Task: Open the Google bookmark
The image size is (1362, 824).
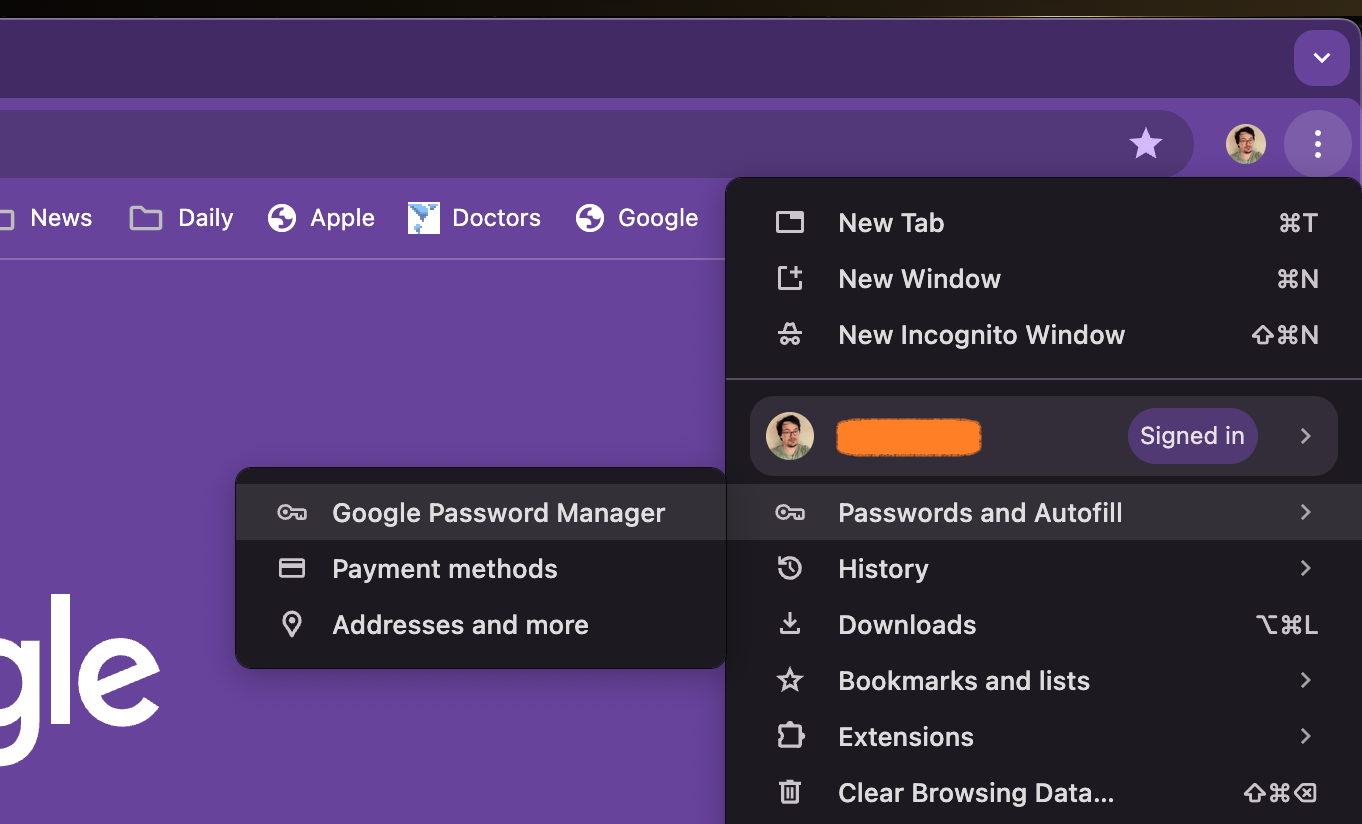Action: [x=636, y=218]
